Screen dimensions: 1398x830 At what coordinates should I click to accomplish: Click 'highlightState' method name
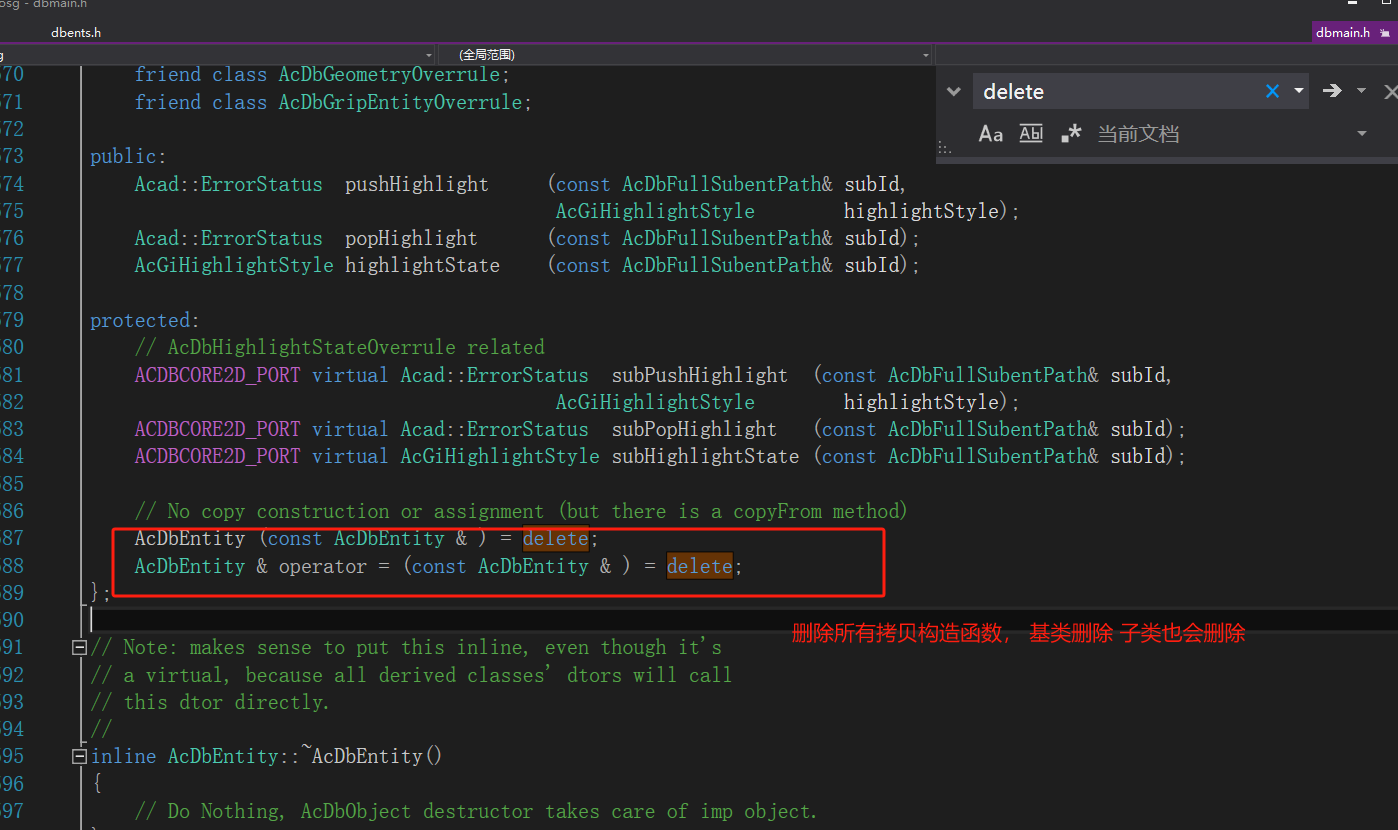click(422, 265)
